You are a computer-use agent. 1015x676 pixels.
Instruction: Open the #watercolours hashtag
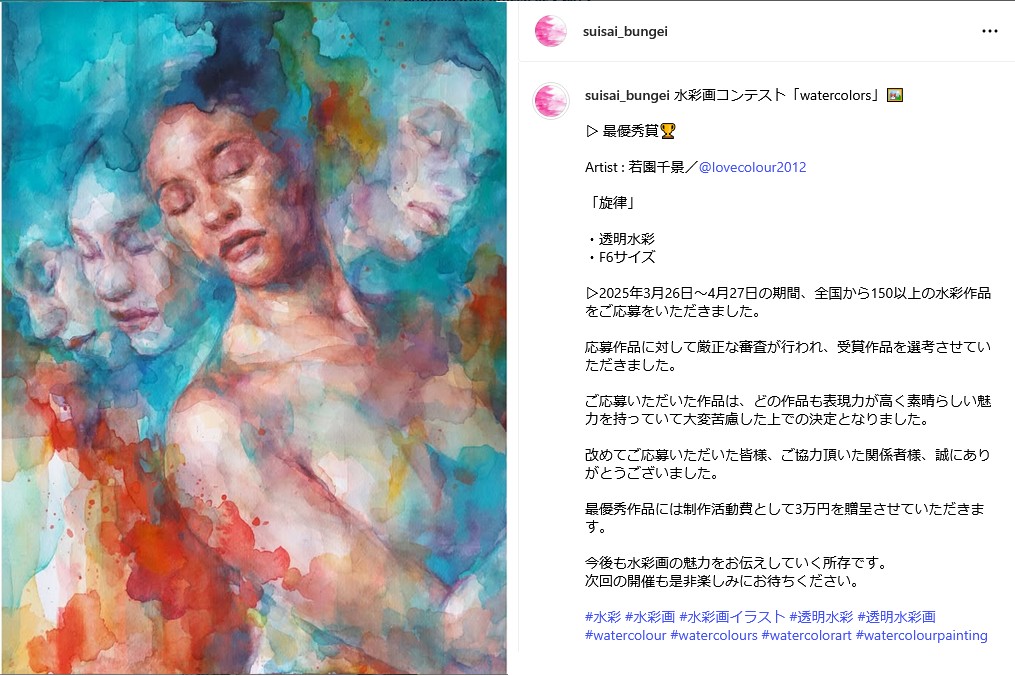[x=713, y=635]
